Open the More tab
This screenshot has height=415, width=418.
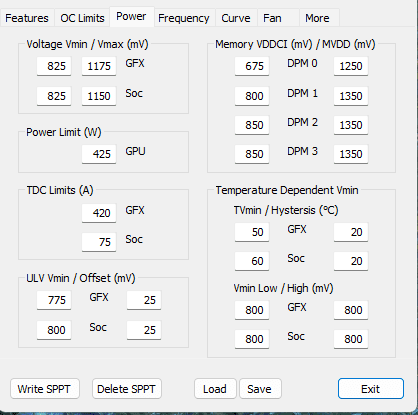(319, 18)
